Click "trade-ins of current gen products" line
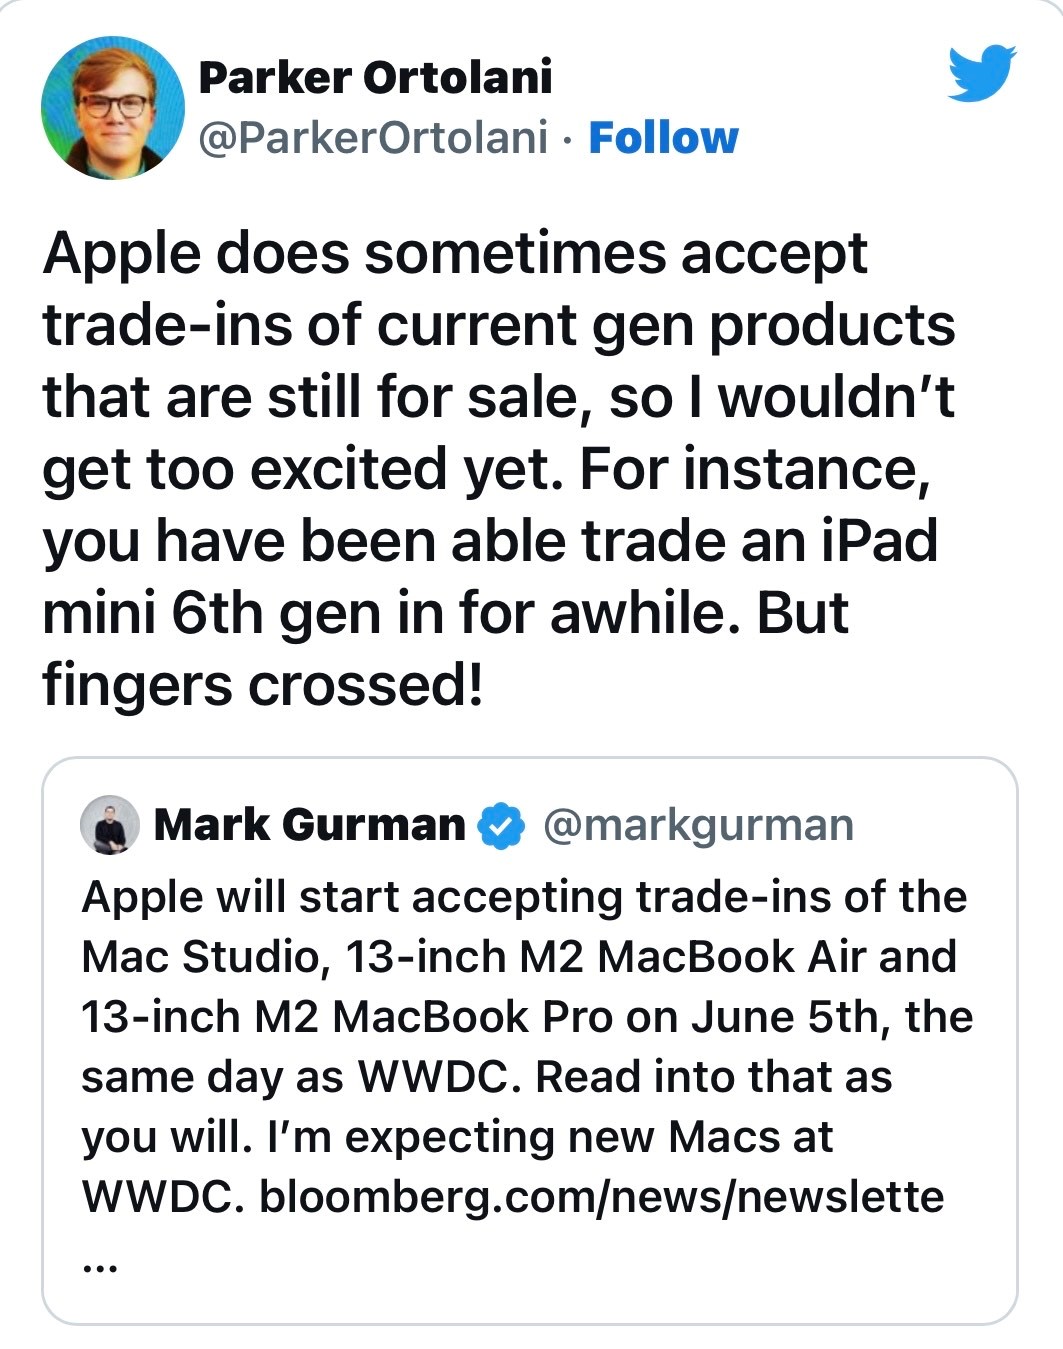Screen dimensions: 1063x1349 click(x=498, y=325)
